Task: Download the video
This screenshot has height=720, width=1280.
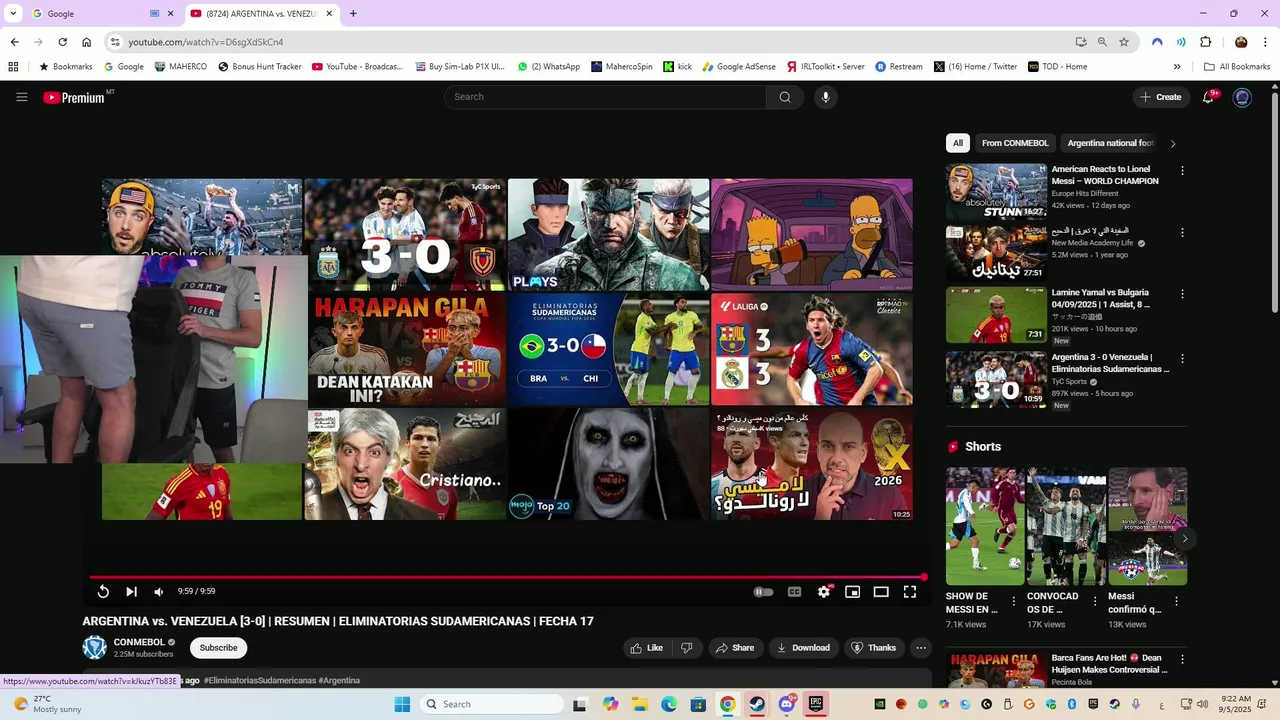Action: 803,648
